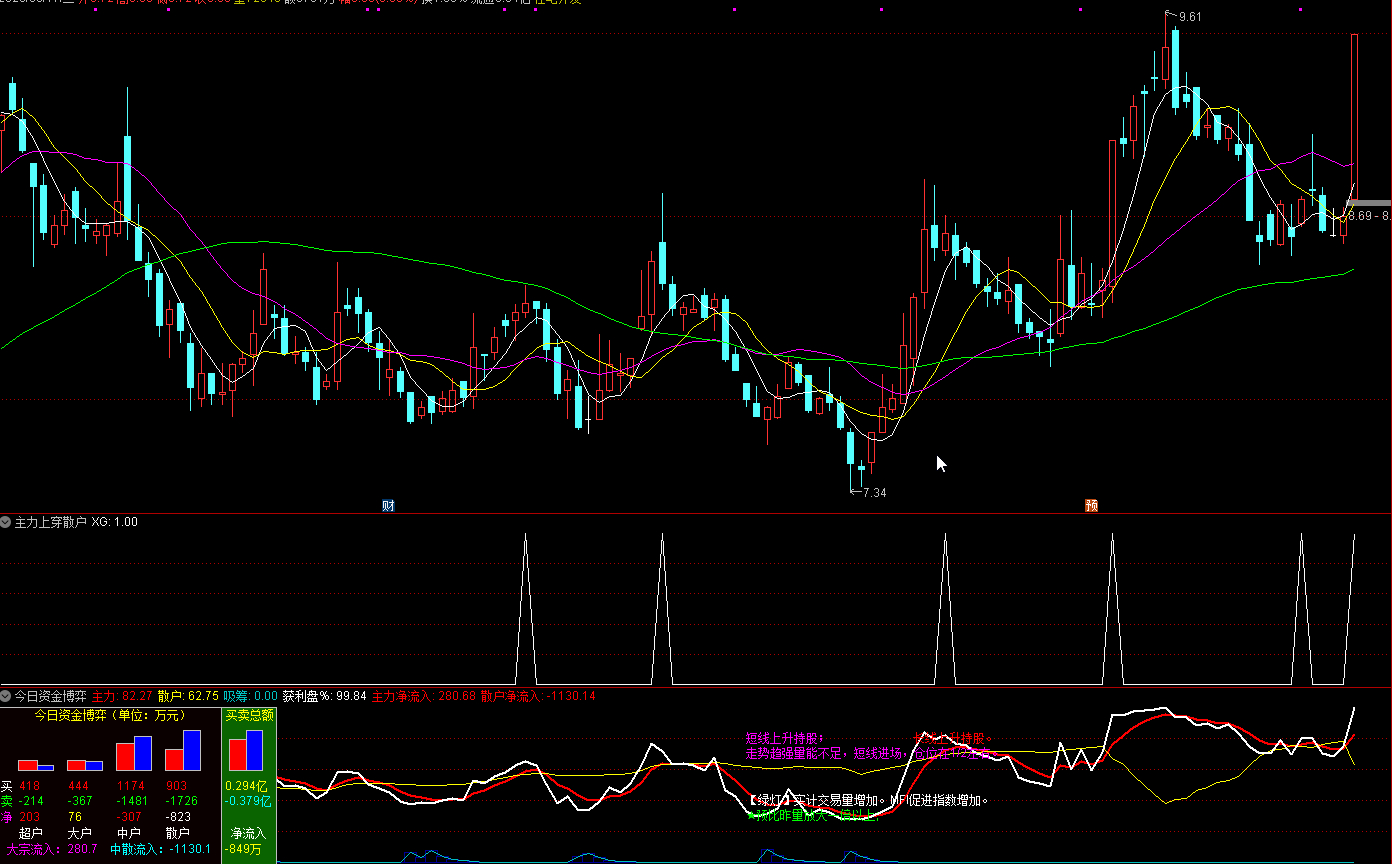This screenshot has width=1392, height=864.
Task: Click the 中散流入 -1130.1 label
Action: (x=160, y=849)
